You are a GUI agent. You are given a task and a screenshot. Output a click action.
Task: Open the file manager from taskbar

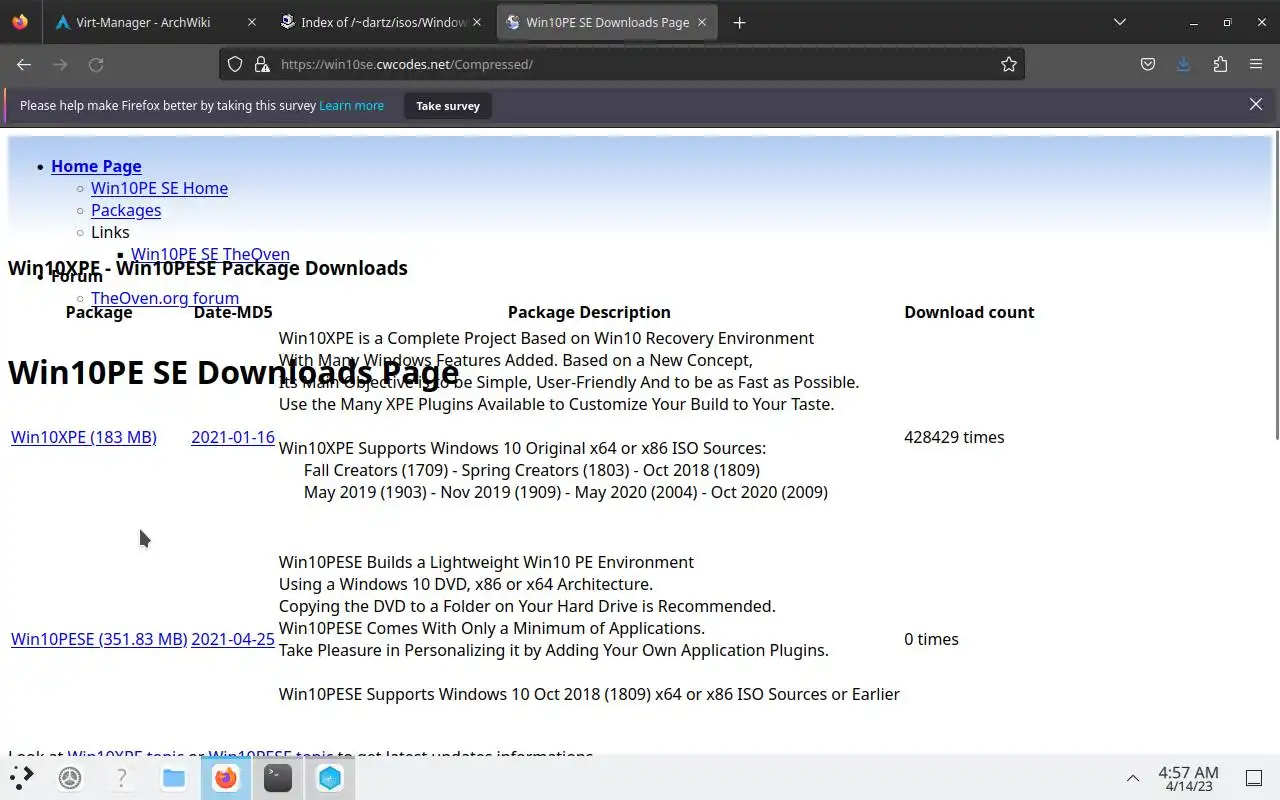174,777
